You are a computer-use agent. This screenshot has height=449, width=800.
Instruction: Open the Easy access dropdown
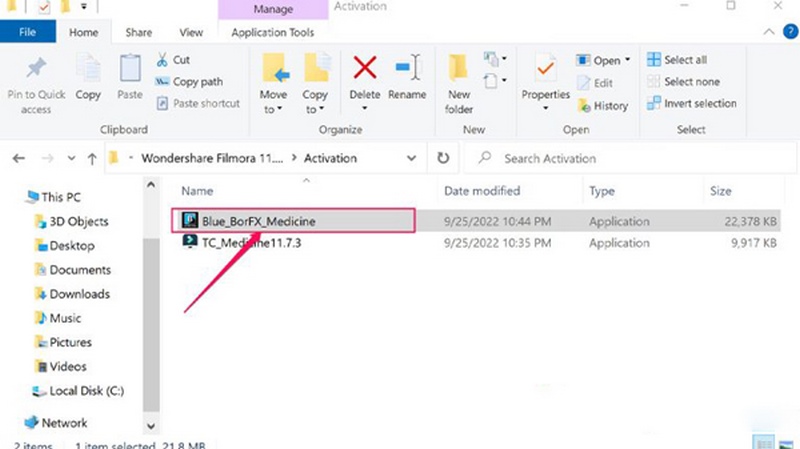point(495,81)
